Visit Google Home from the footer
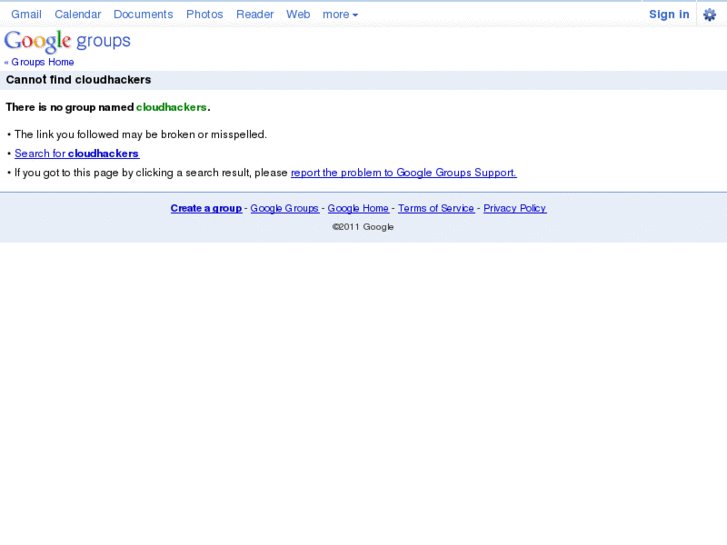 coord(358,208)
